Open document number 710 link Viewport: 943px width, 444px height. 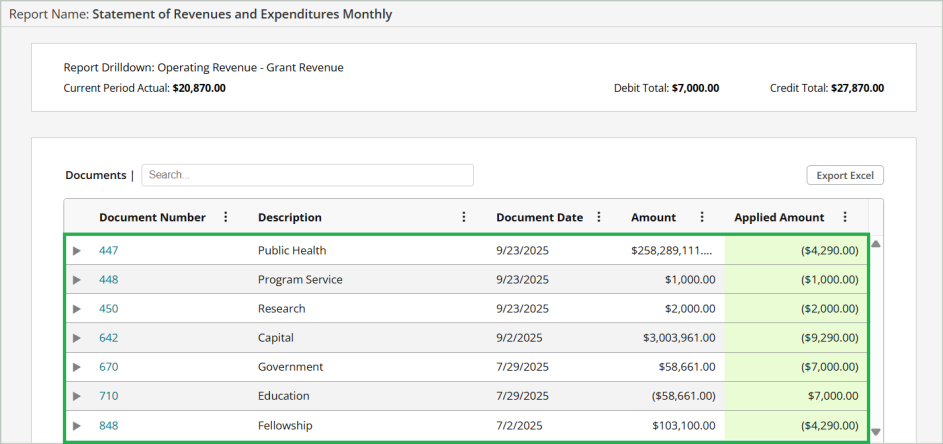click(108, 396)
